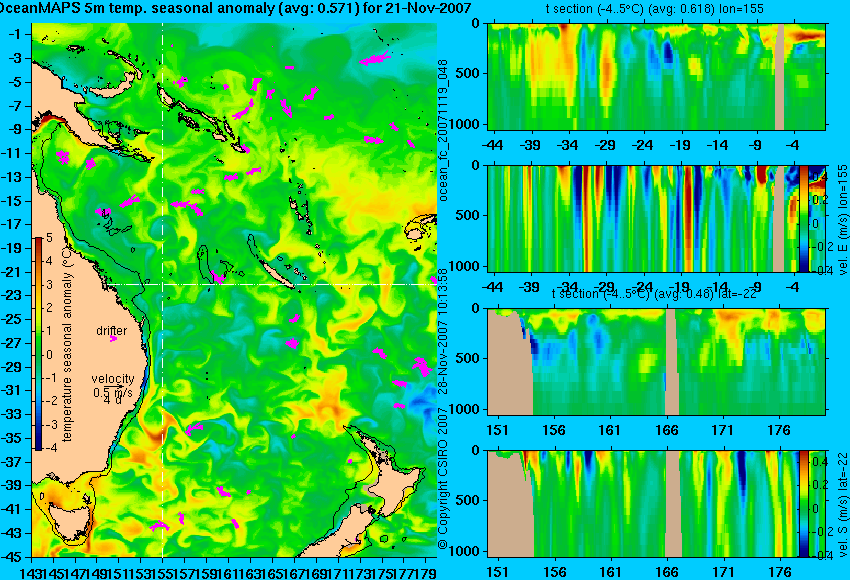The image size is (850, 580).
Task: Click the vel. S color scale bar
Action: tap(804, 504)
